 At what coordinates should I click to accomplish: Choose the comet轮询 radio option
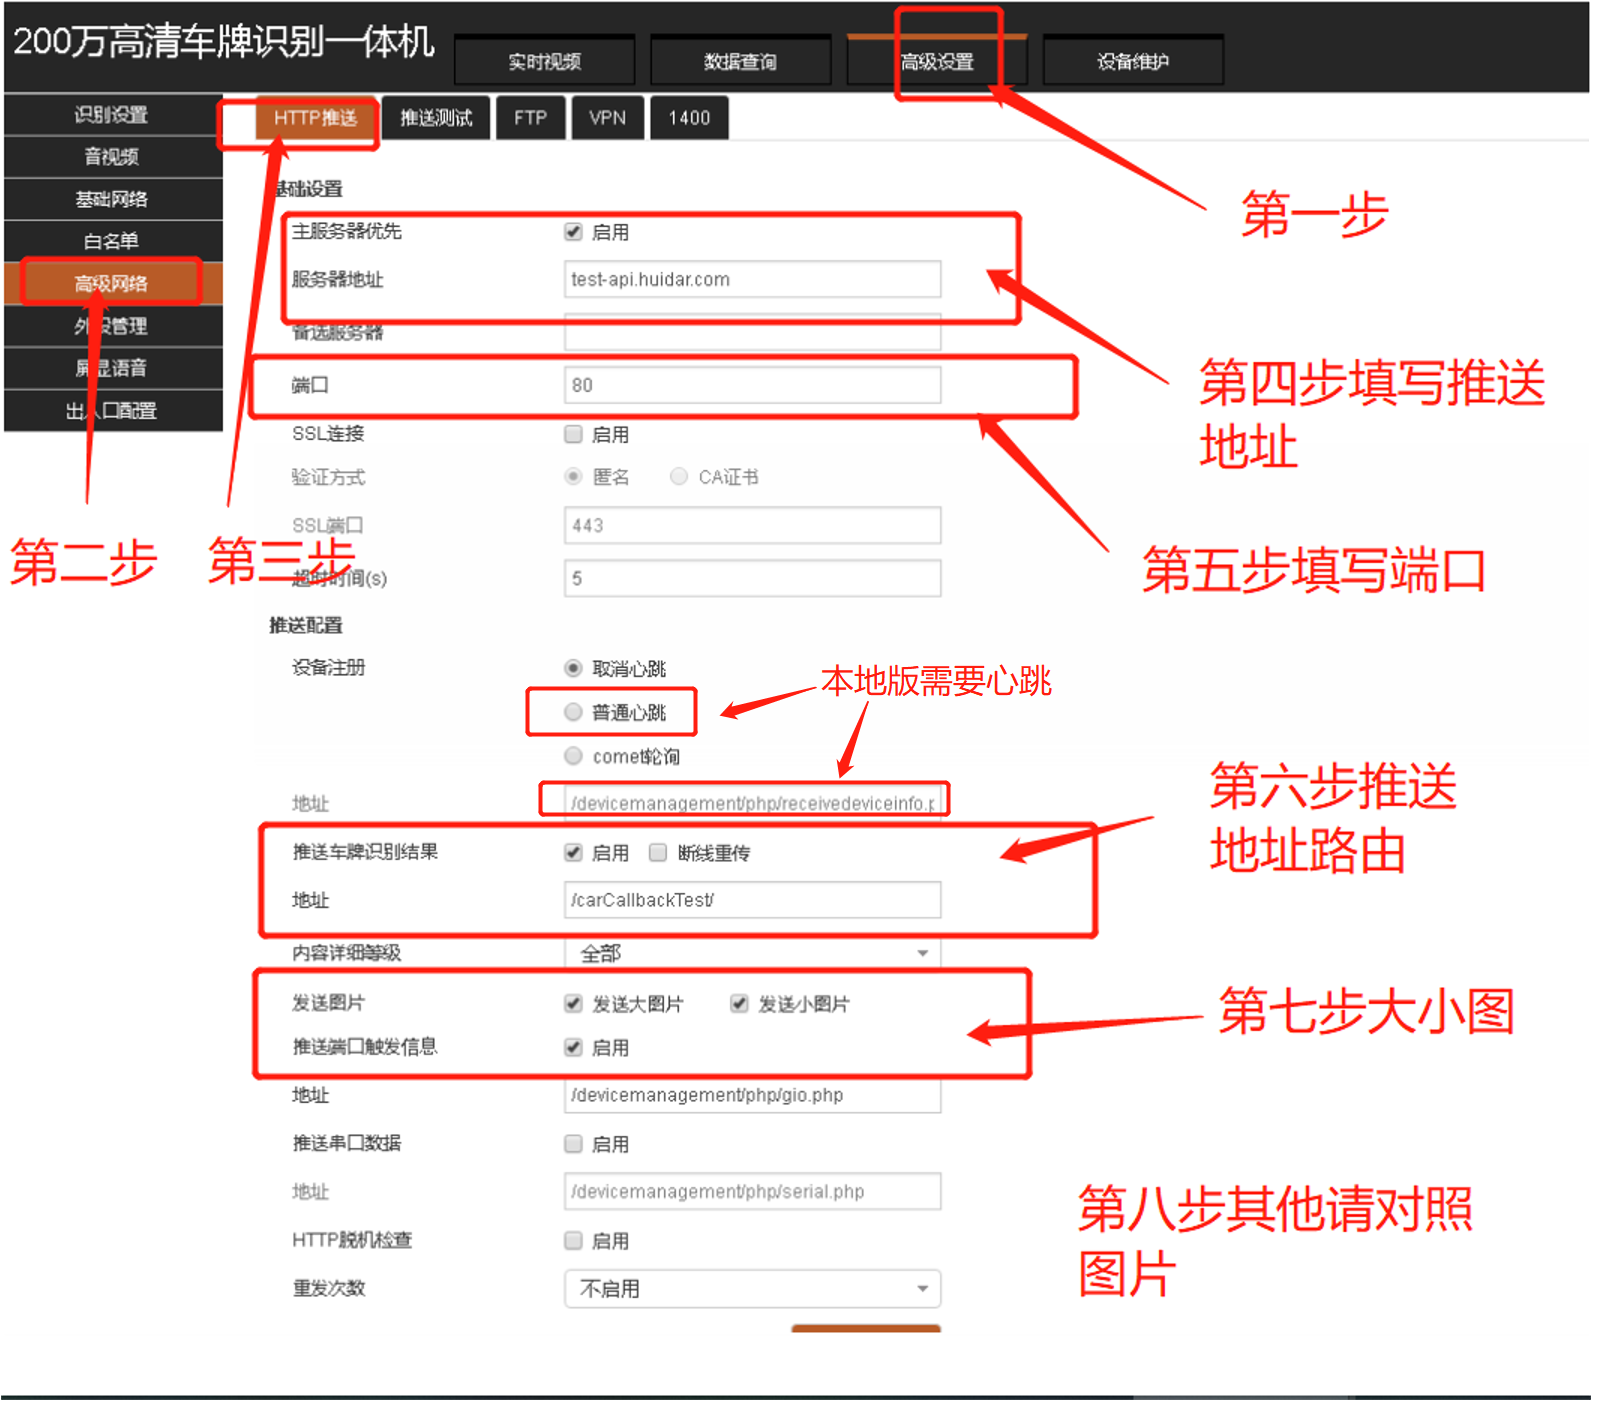573,756
